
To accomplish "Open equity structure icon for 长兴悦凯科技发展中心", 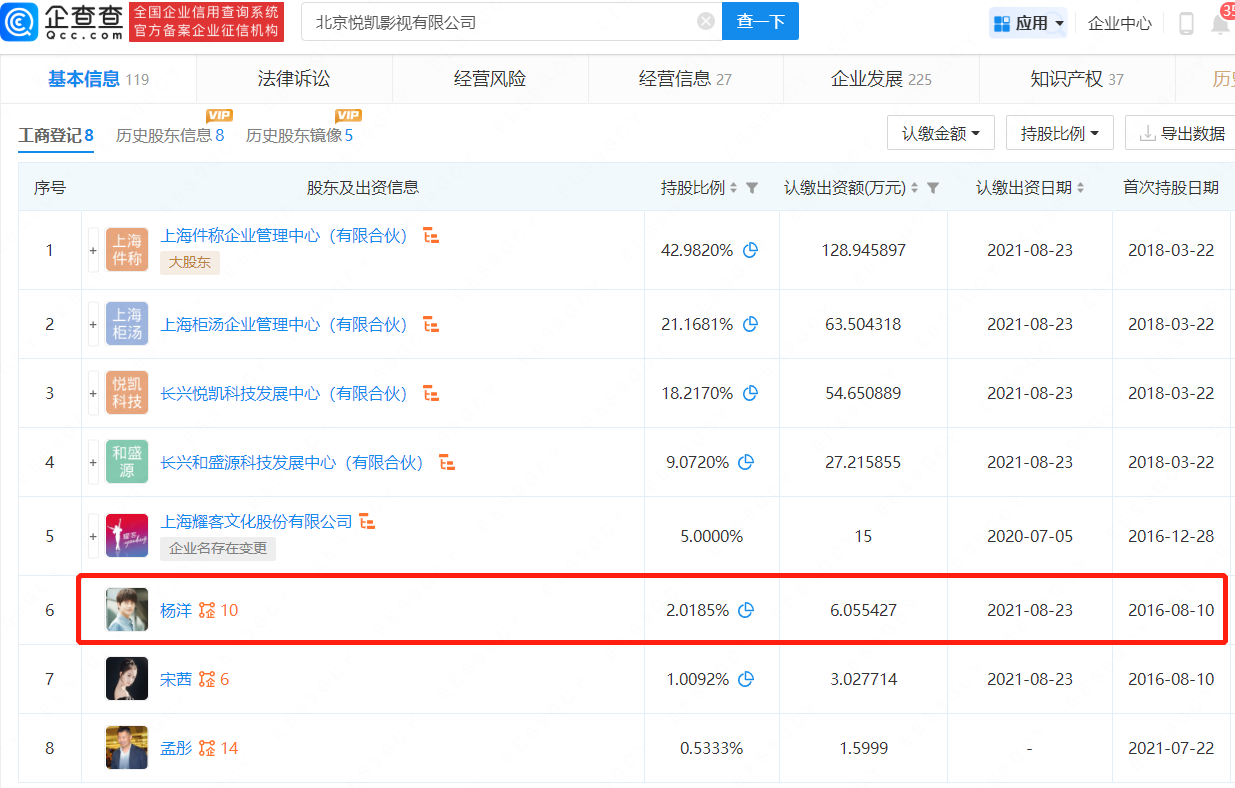I will pyautogui.click(x=431, y=393).
